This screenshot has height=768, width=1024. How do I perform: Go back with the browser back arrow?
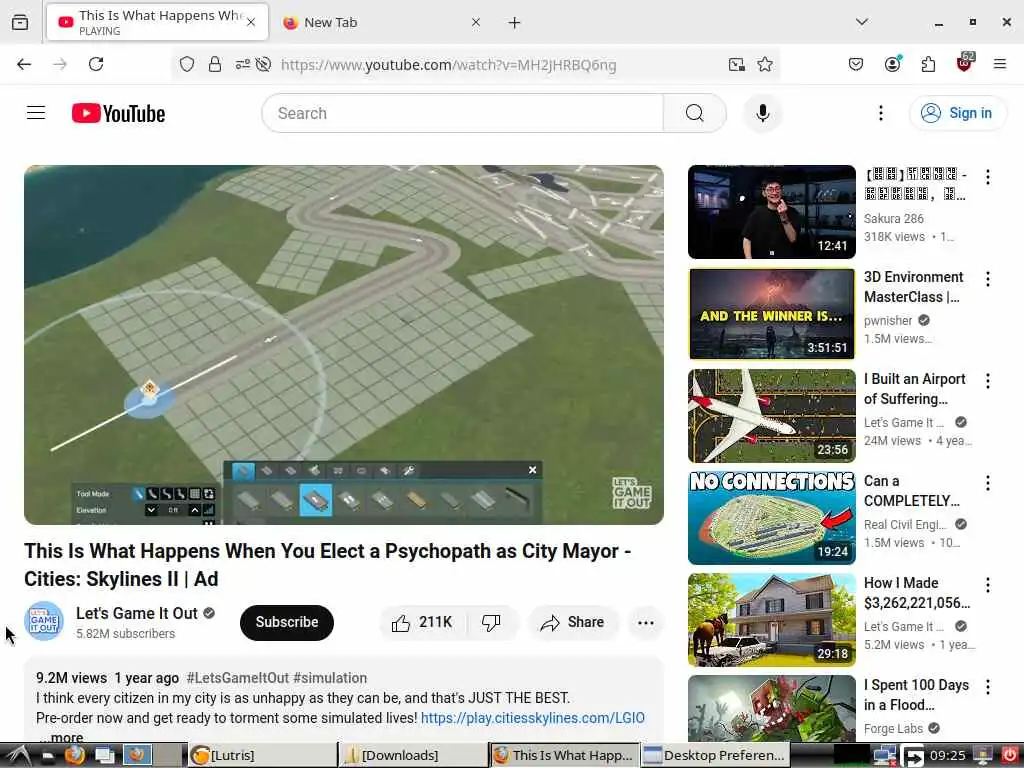point(24,64)
